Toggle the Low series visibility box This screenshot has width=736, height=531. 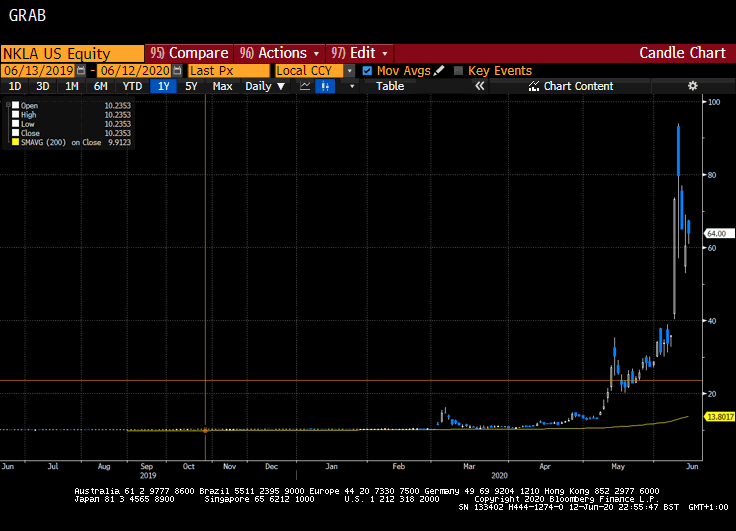(x=15, y=124)
